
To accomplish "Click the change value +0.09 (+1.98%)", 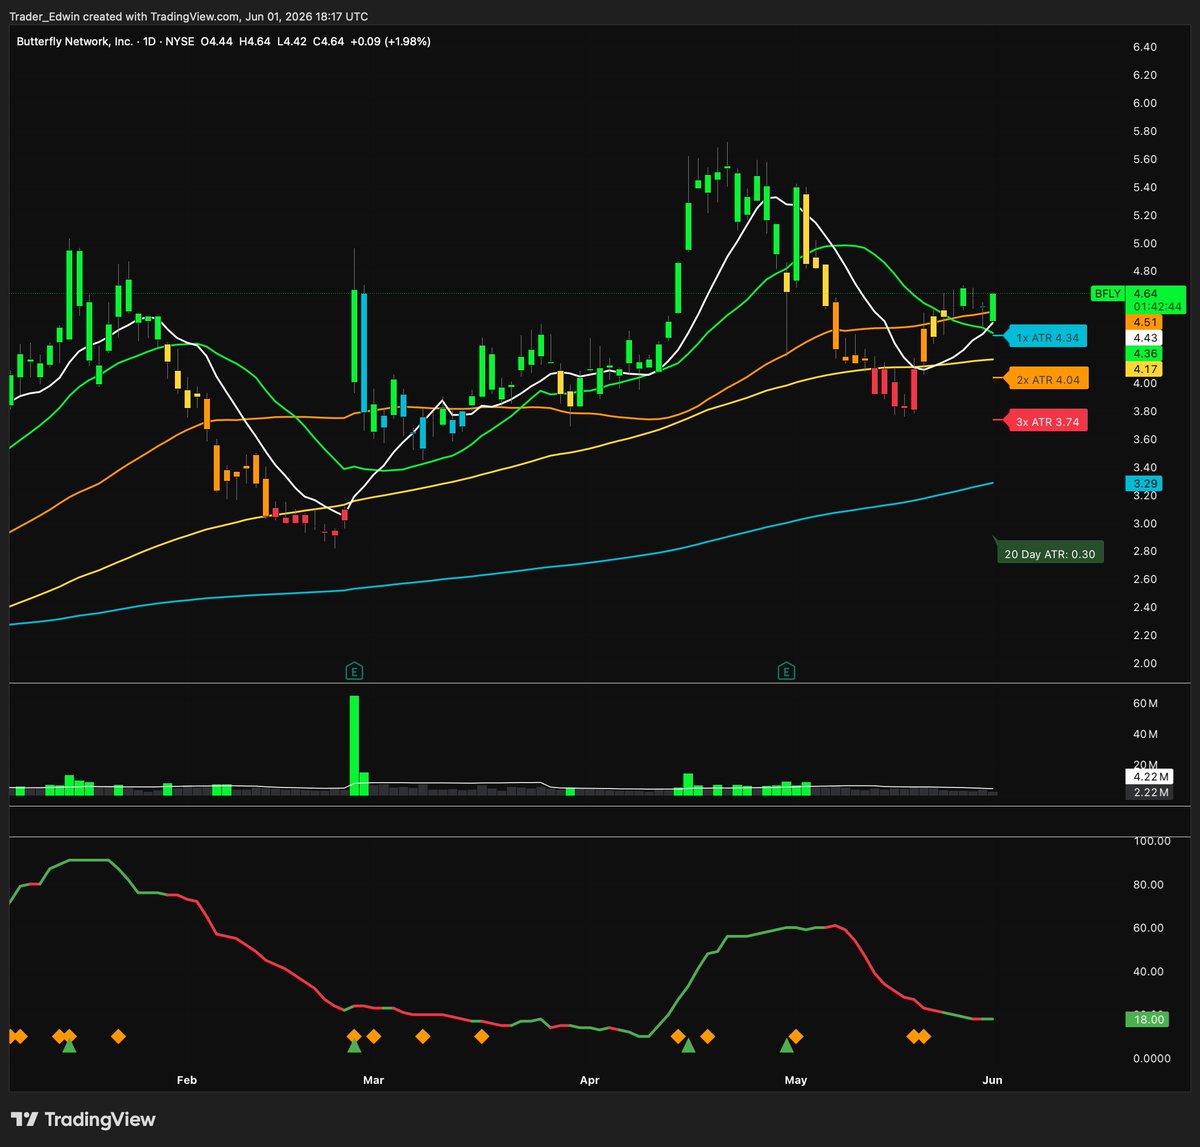I will coord(392,42).
